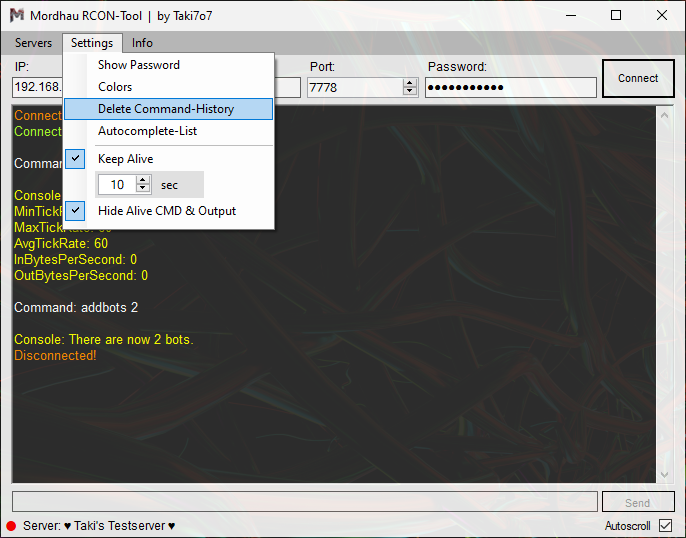
Task: Click the disabled Send button
Action: coord(638,502)
